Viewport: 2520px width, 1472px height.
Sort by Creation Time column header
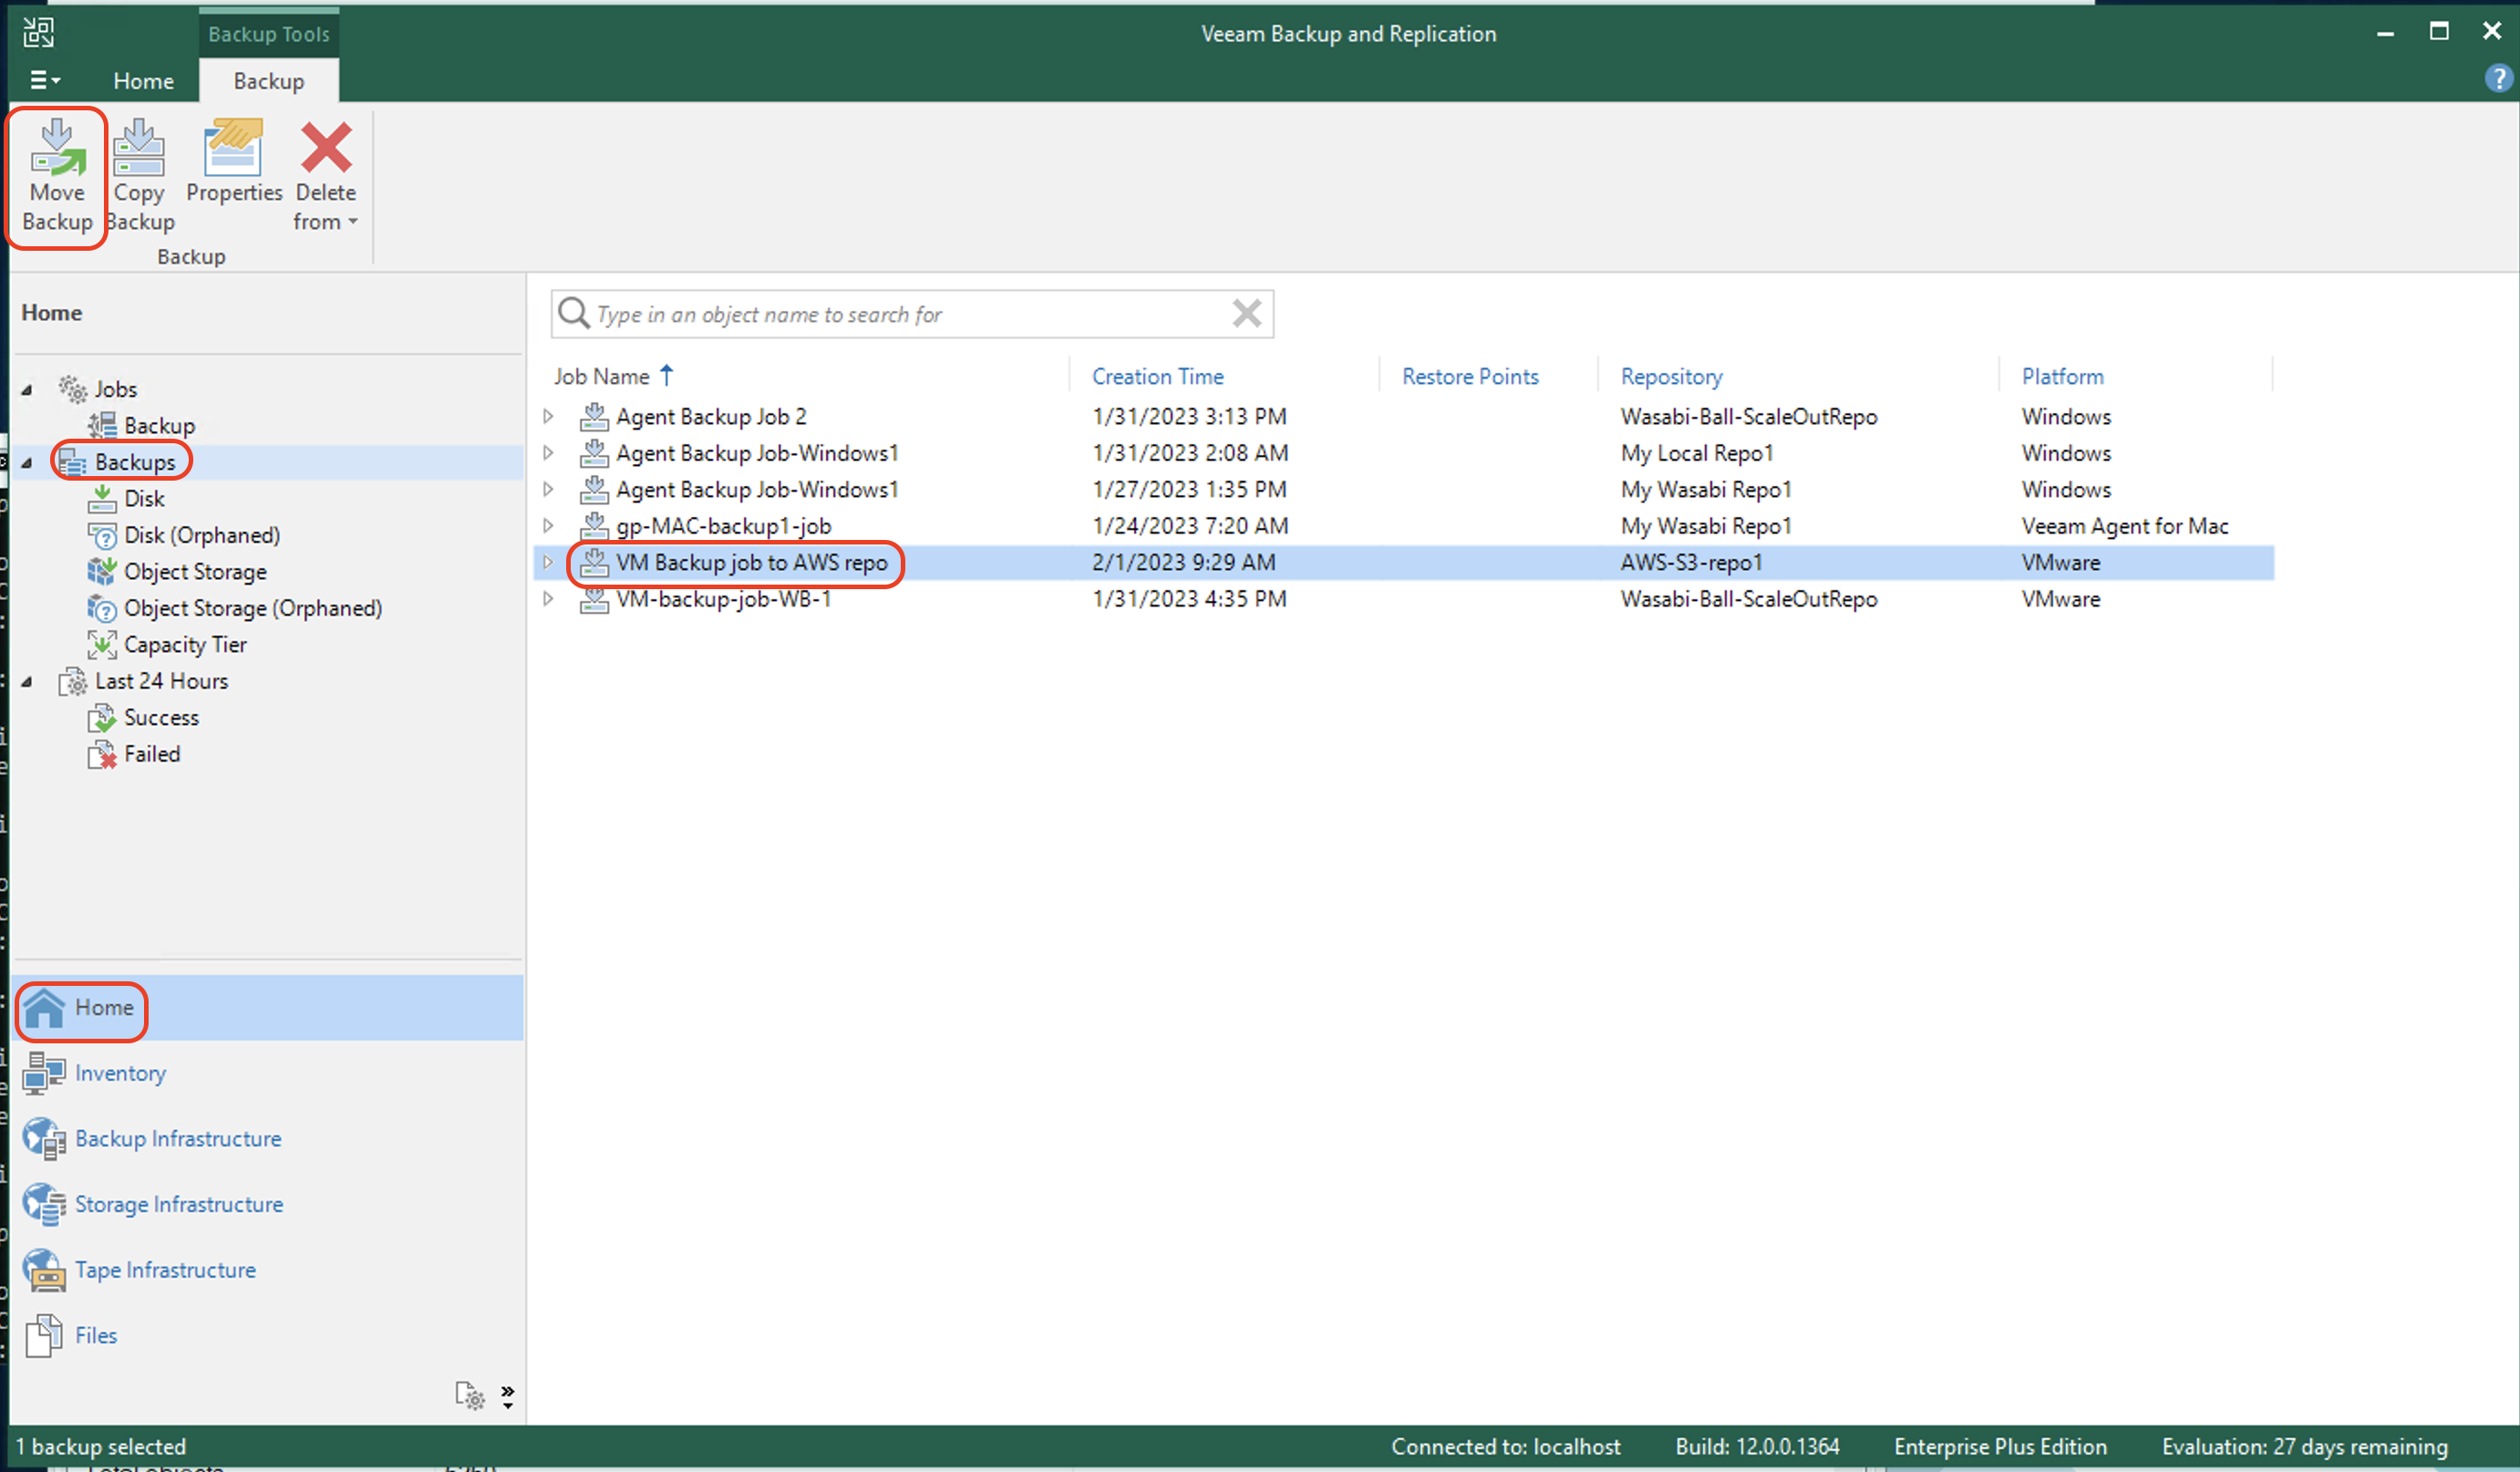1157,376
